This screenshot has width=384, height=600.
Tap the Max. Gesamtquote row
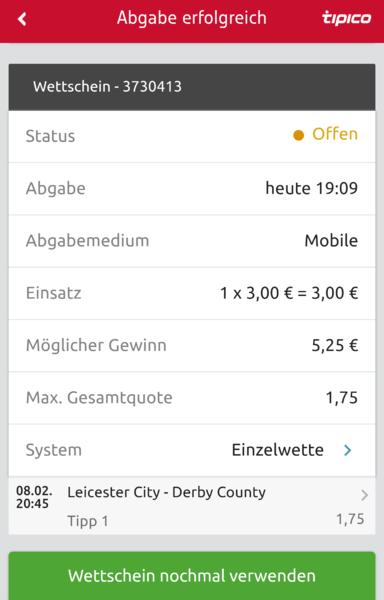[x=192, y=398]
